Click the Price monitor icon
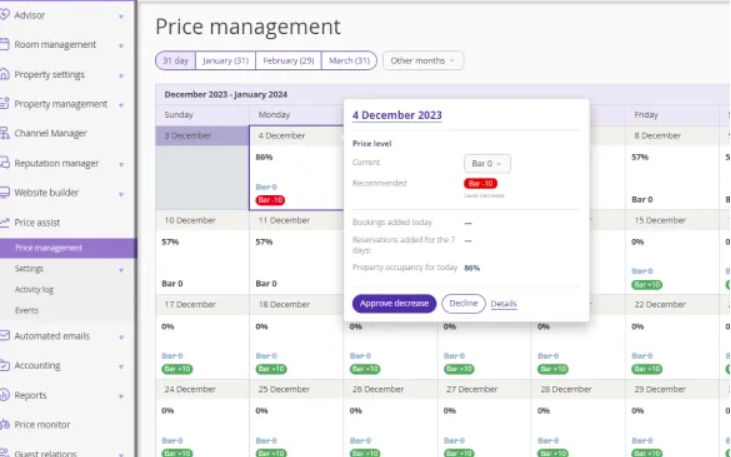 coord(6,425)
